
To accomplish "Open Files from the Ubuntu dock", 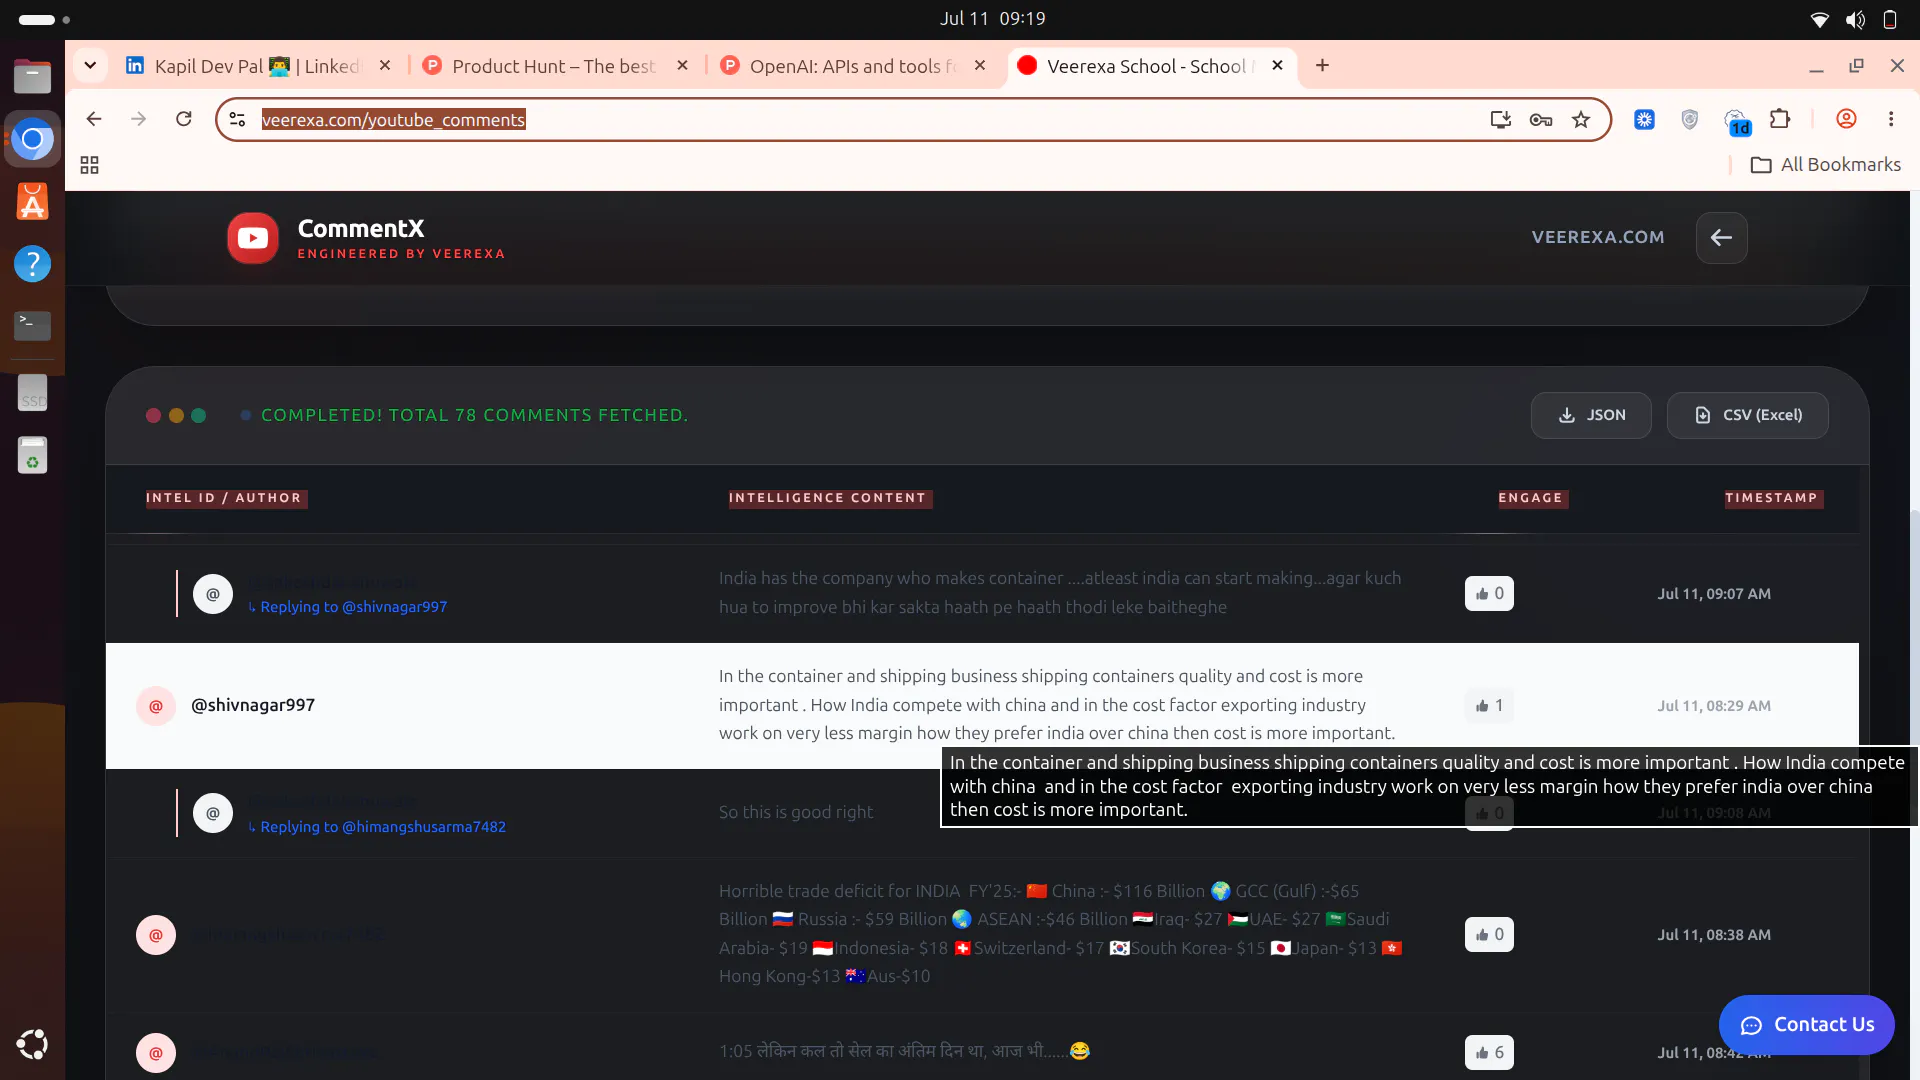I will tap(33, 76).
